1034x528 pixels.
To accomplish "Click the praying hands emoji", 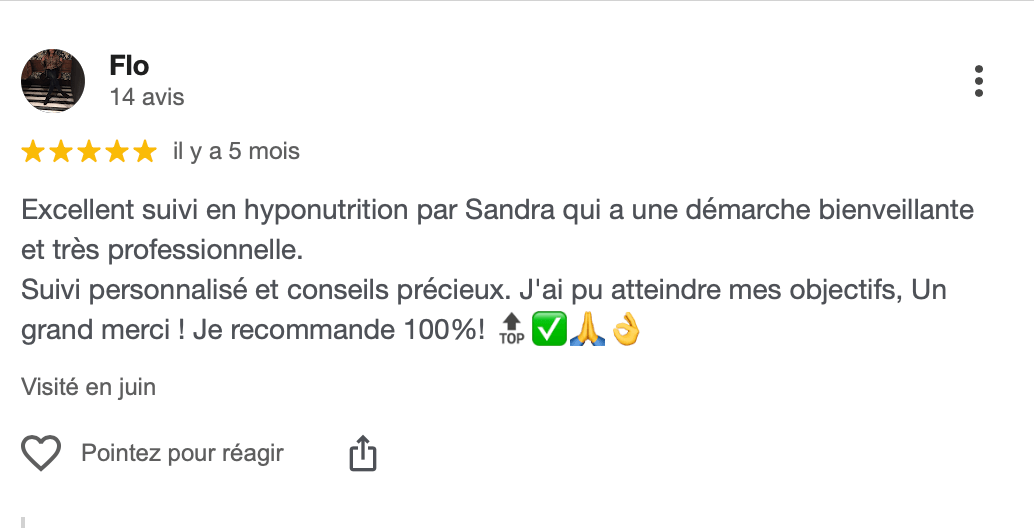I will pos(585,330).
